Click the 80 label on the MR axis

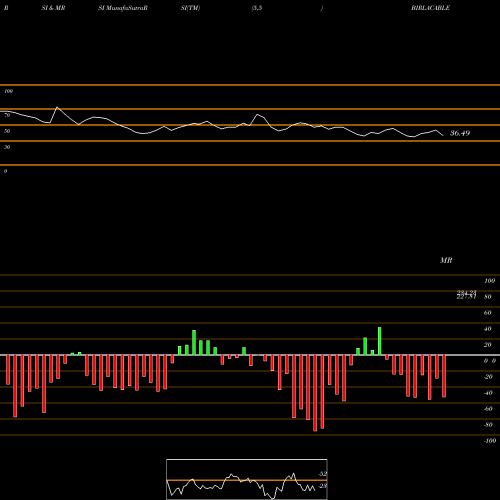point(487,297)
